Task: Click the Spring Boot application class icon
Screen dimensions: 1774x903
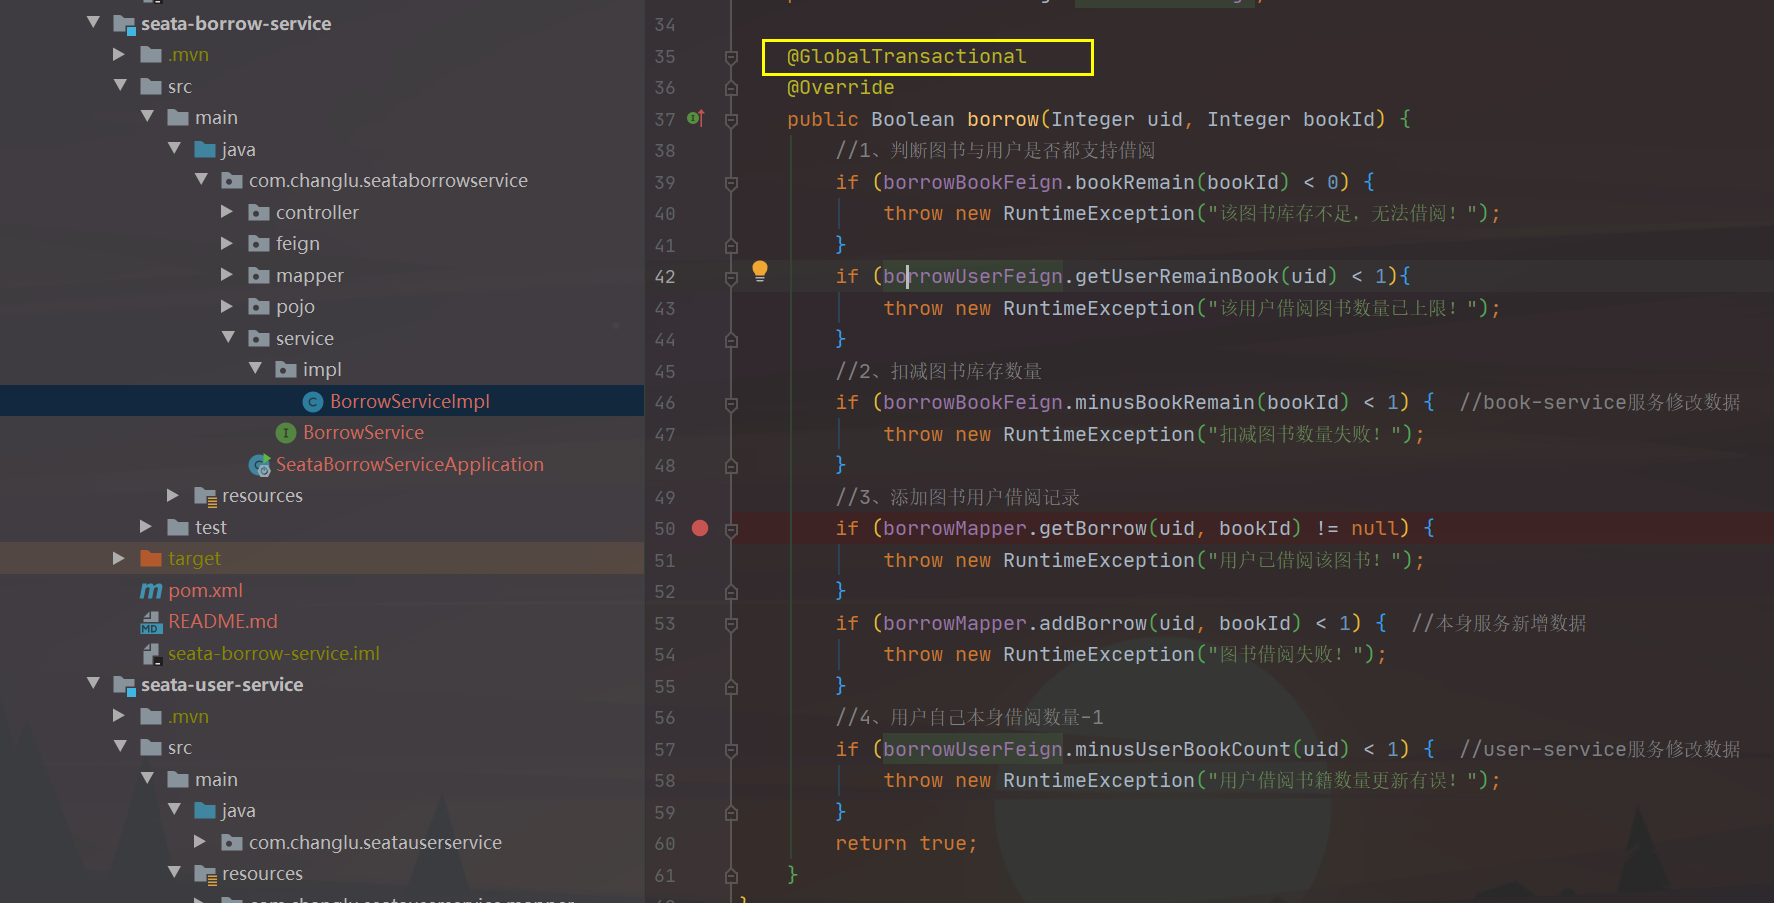Action: 259,464
